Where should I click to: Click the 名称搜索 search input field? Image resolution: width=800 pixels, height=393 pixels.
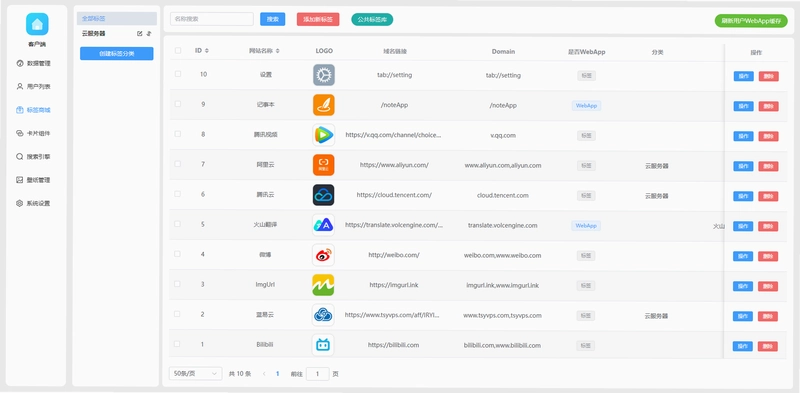pos(212,19)
